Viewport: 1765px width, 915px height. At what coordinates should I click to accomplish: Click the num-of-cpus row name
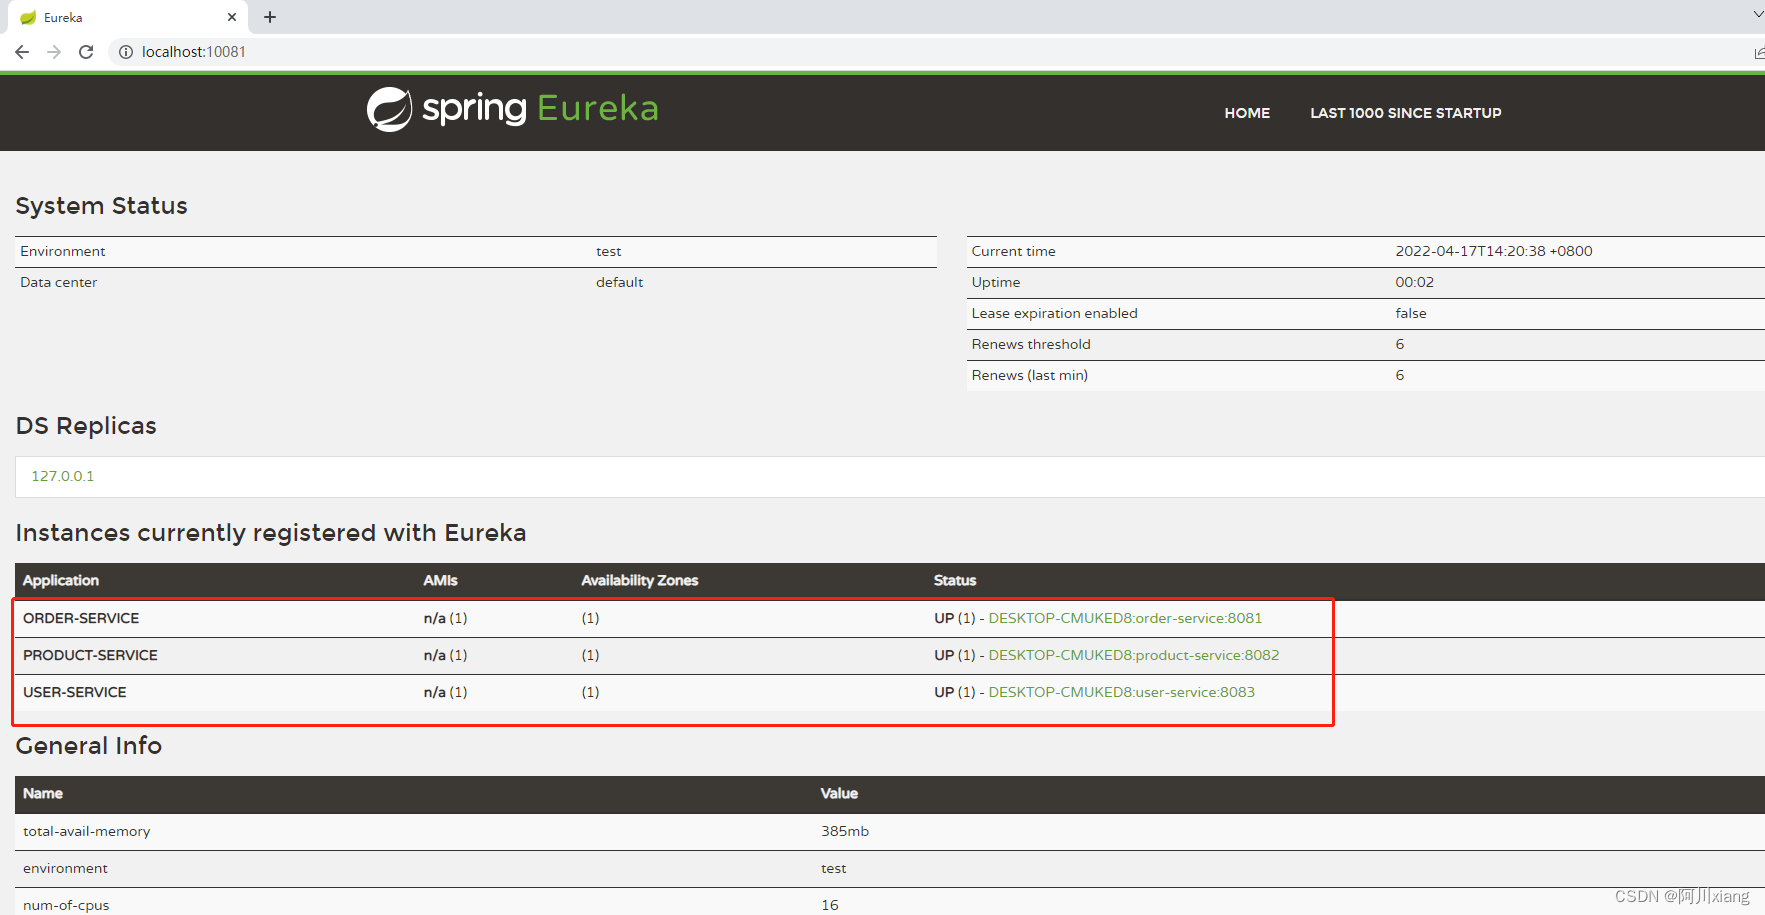(x=66, y=905)
